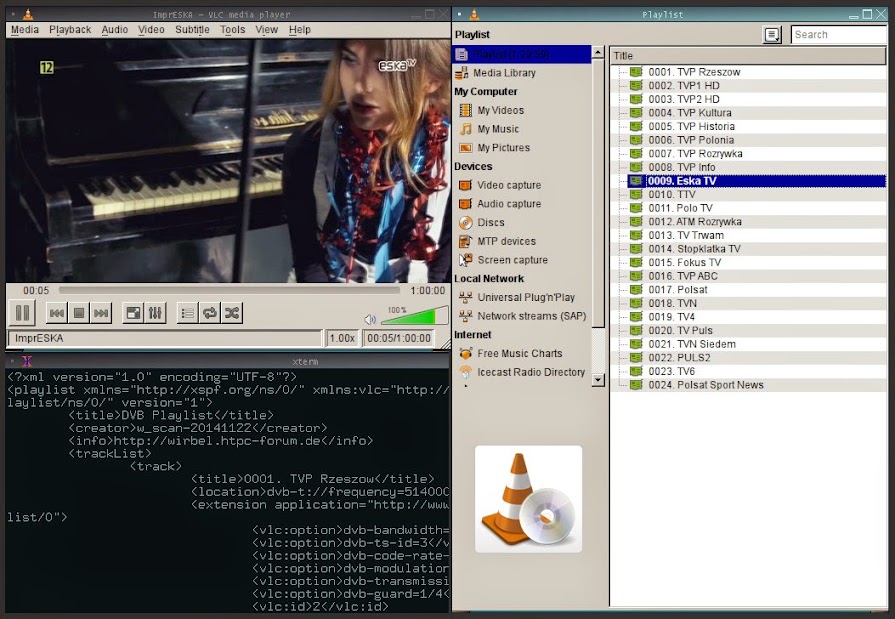Click the playlist Search field
895x619 pixels.
(x=838, y=35)
